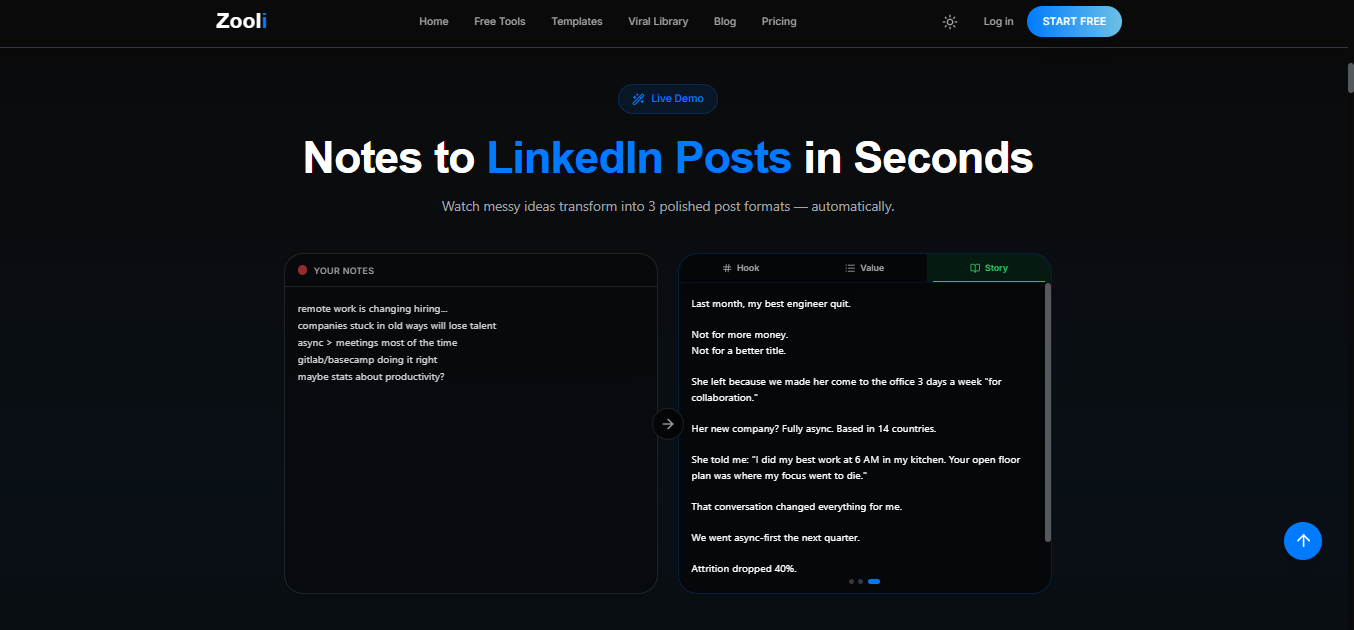Click the Live Demo badge label
The height and width of the screenshot is (630, 1354).
677,99
